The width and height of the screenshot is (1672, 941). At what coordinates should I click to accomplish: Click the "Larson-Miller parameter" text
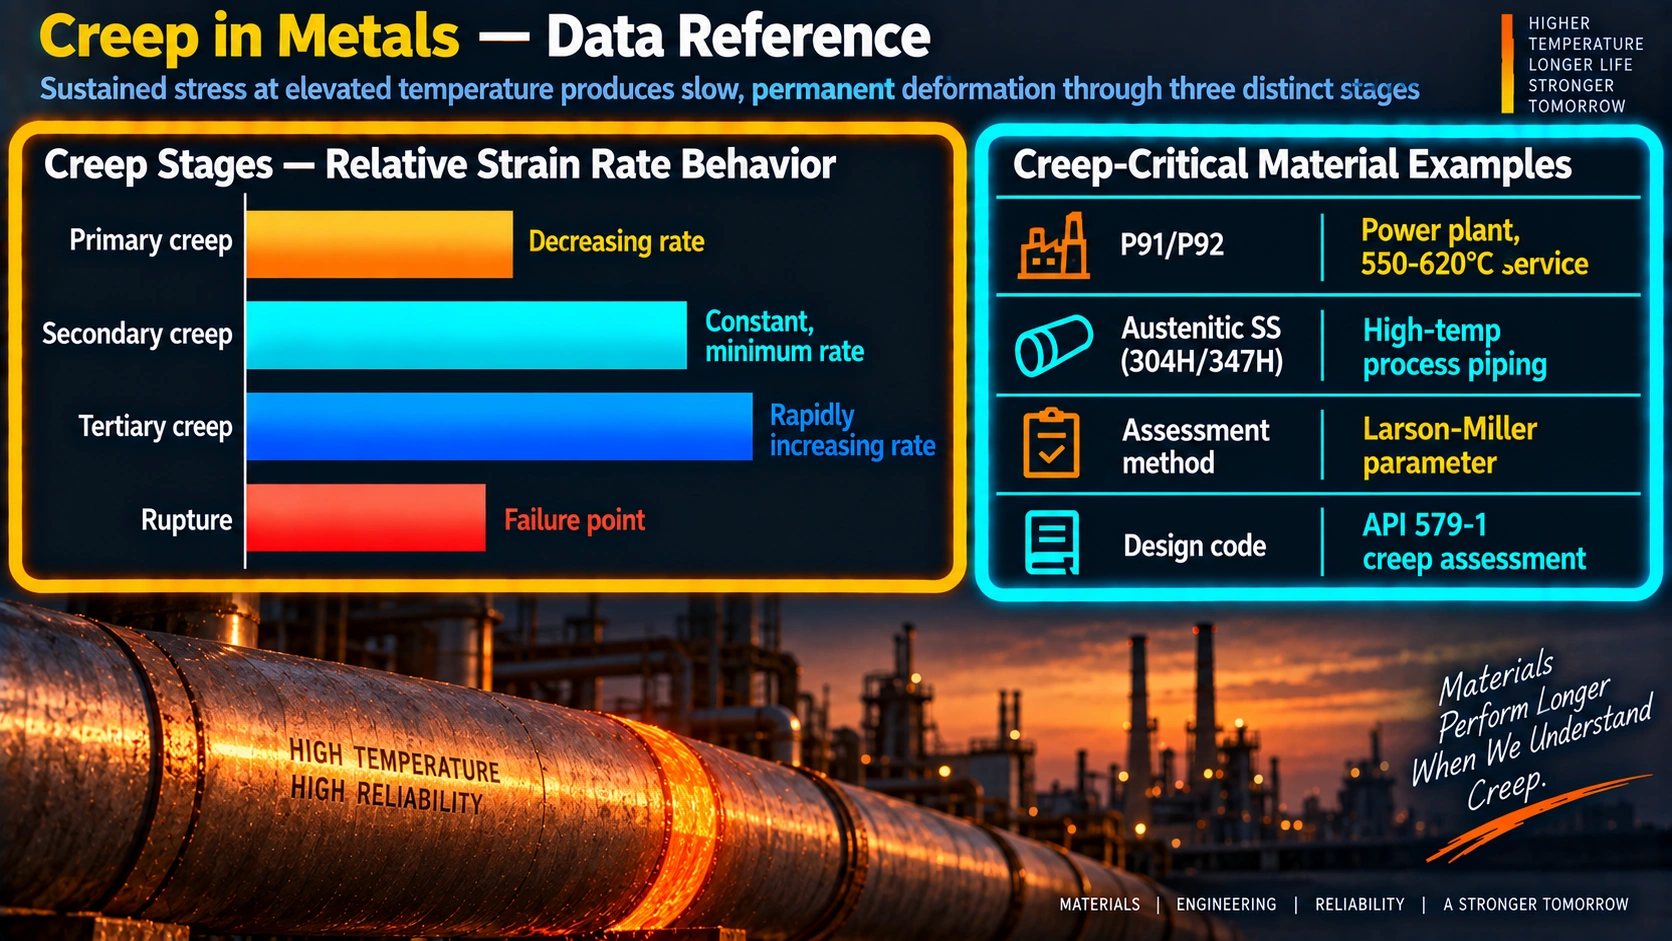[1450, 446]
